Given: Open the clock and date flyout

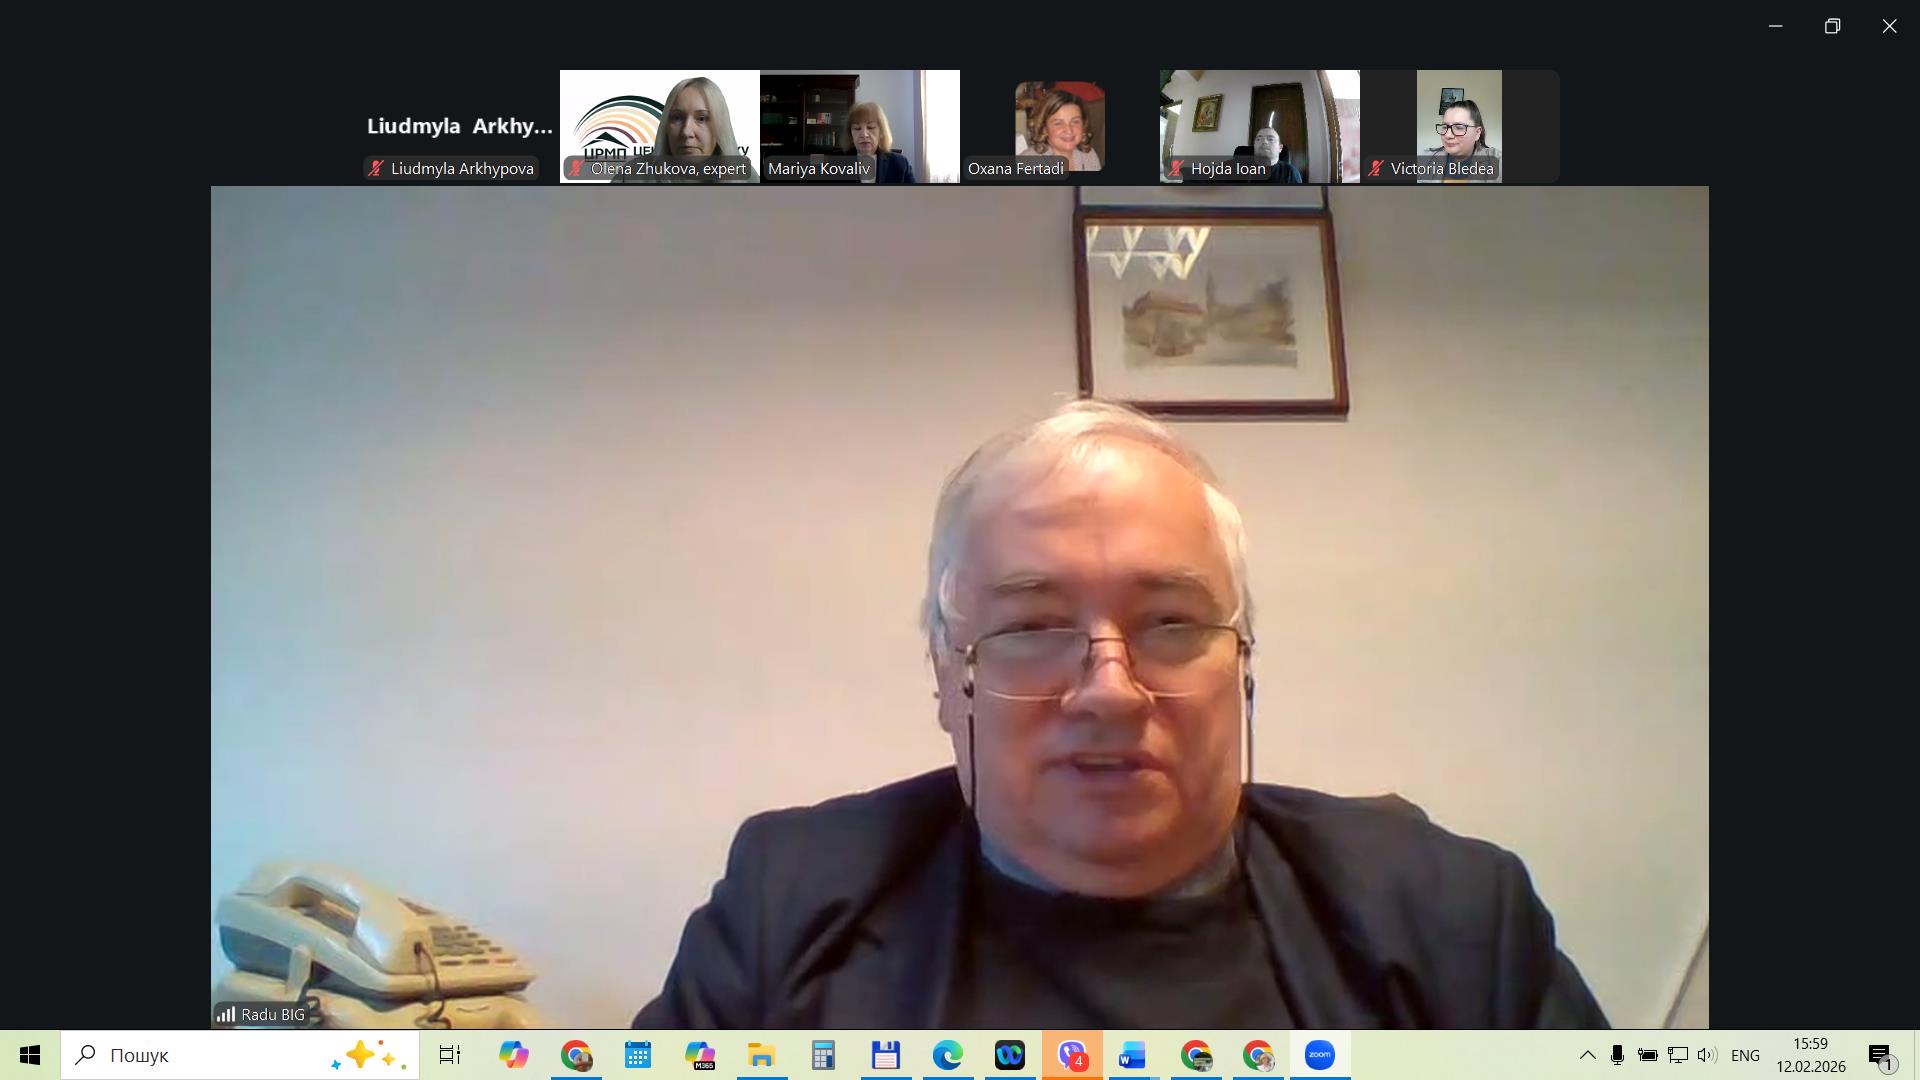Looking at the screenshot, I should tap(1810, 1055).
